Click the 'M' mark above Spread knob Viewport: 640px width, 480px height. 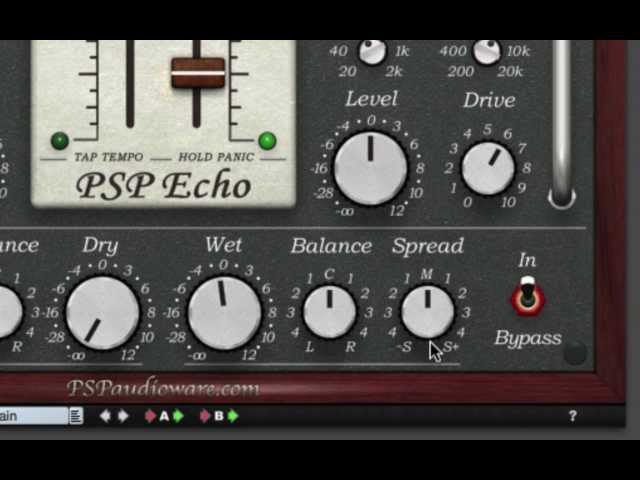[427, 274]
